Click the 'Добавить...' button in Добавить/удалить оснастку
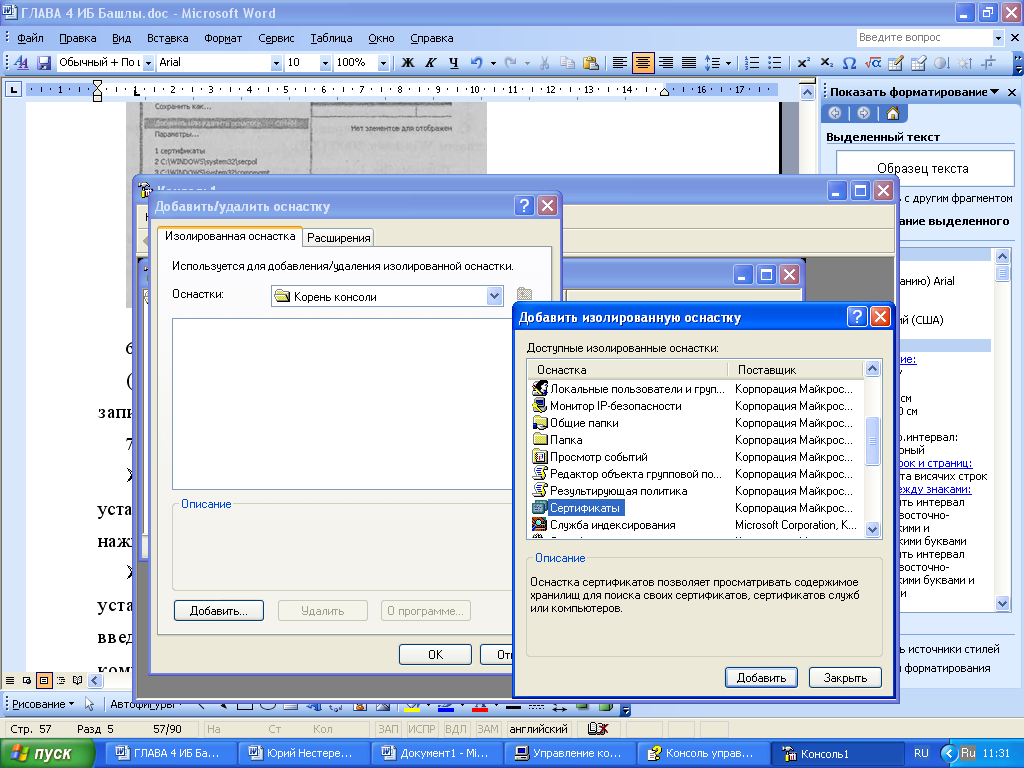Viewport: 1024px width, 768px height. coord(219,611)
